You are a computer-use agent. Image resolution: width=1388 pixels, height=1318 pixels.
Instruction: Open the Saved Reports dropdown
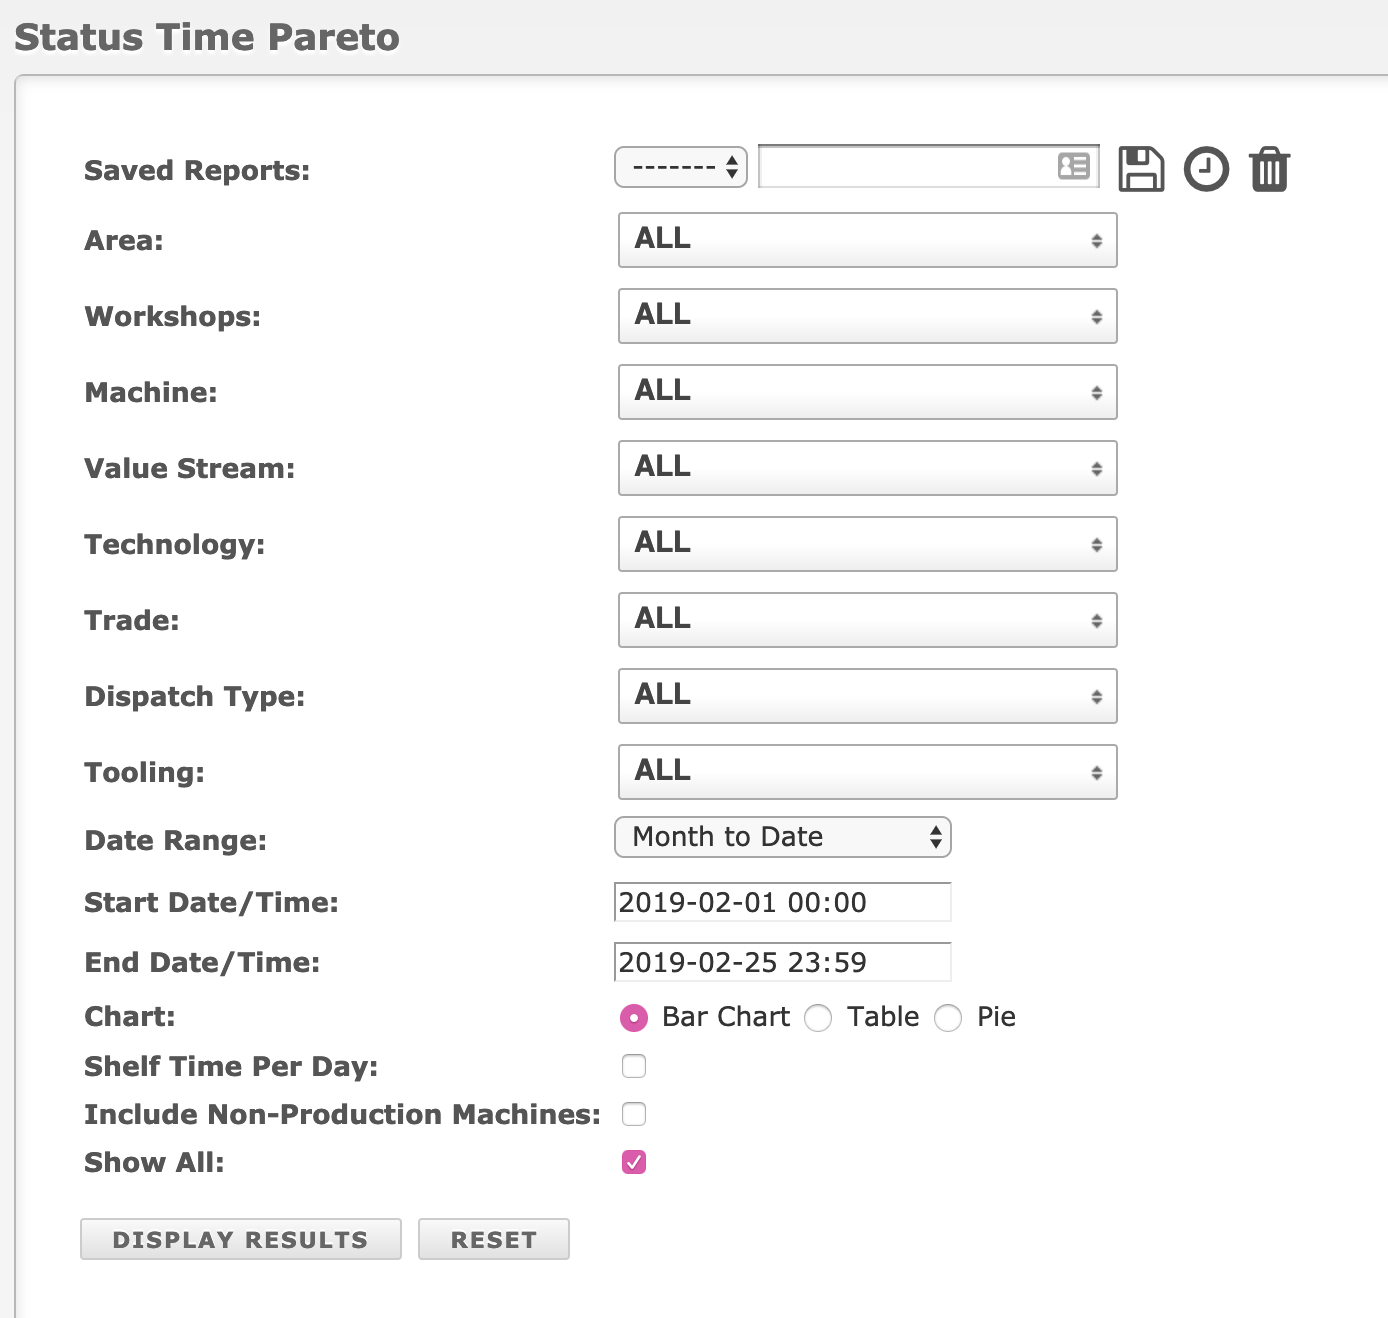[681, 167]
